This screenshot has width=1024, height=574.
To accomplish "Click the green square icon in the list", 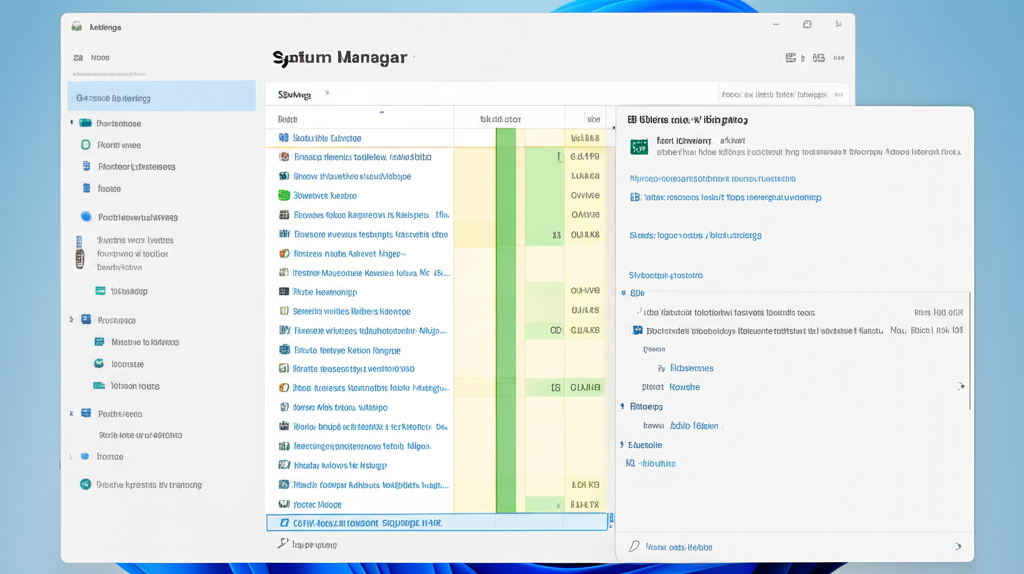I will point(284,196).
